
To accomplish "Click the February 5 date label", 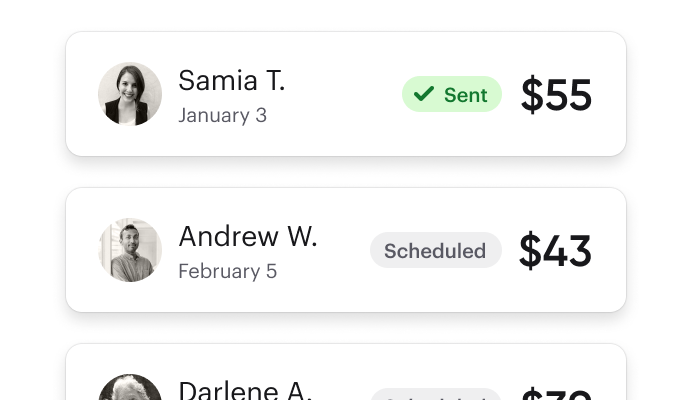I will pos(227,271).
